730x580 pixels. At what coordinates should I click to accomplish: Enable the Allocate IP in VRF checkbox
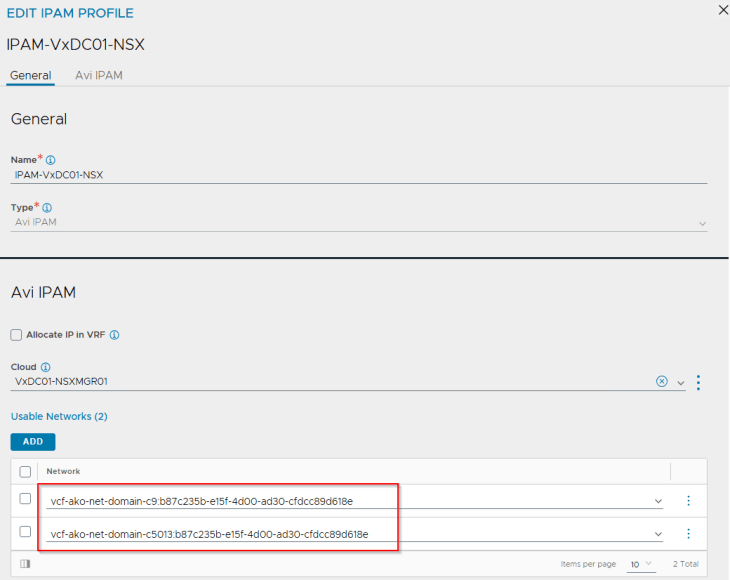[16, 335]
